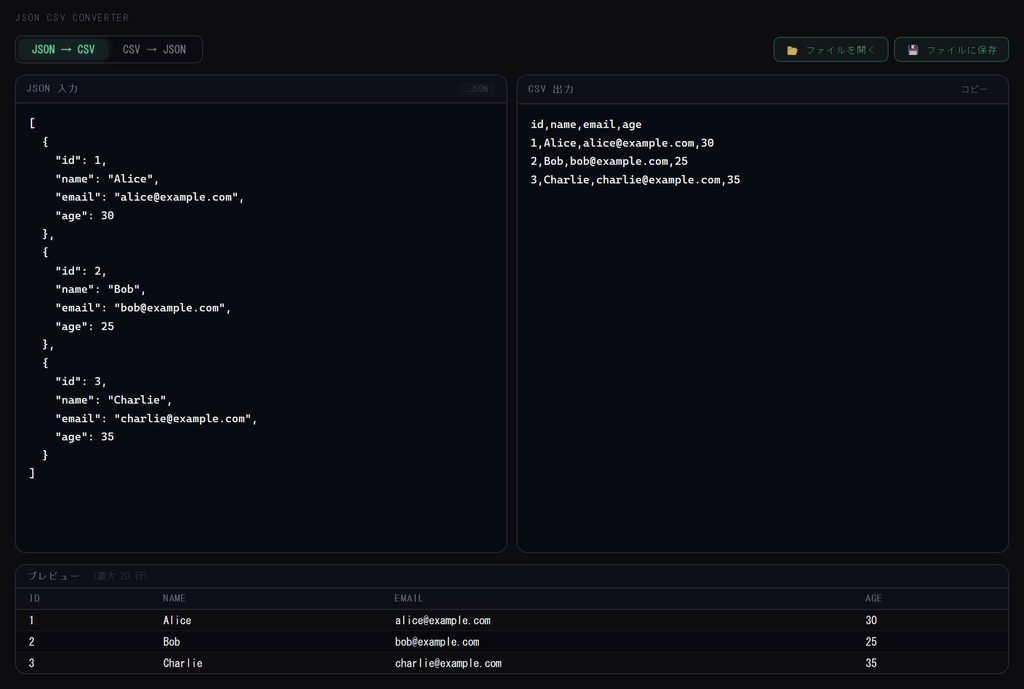
Task: Save output with ファイルに保存
Action: (952, 50)
